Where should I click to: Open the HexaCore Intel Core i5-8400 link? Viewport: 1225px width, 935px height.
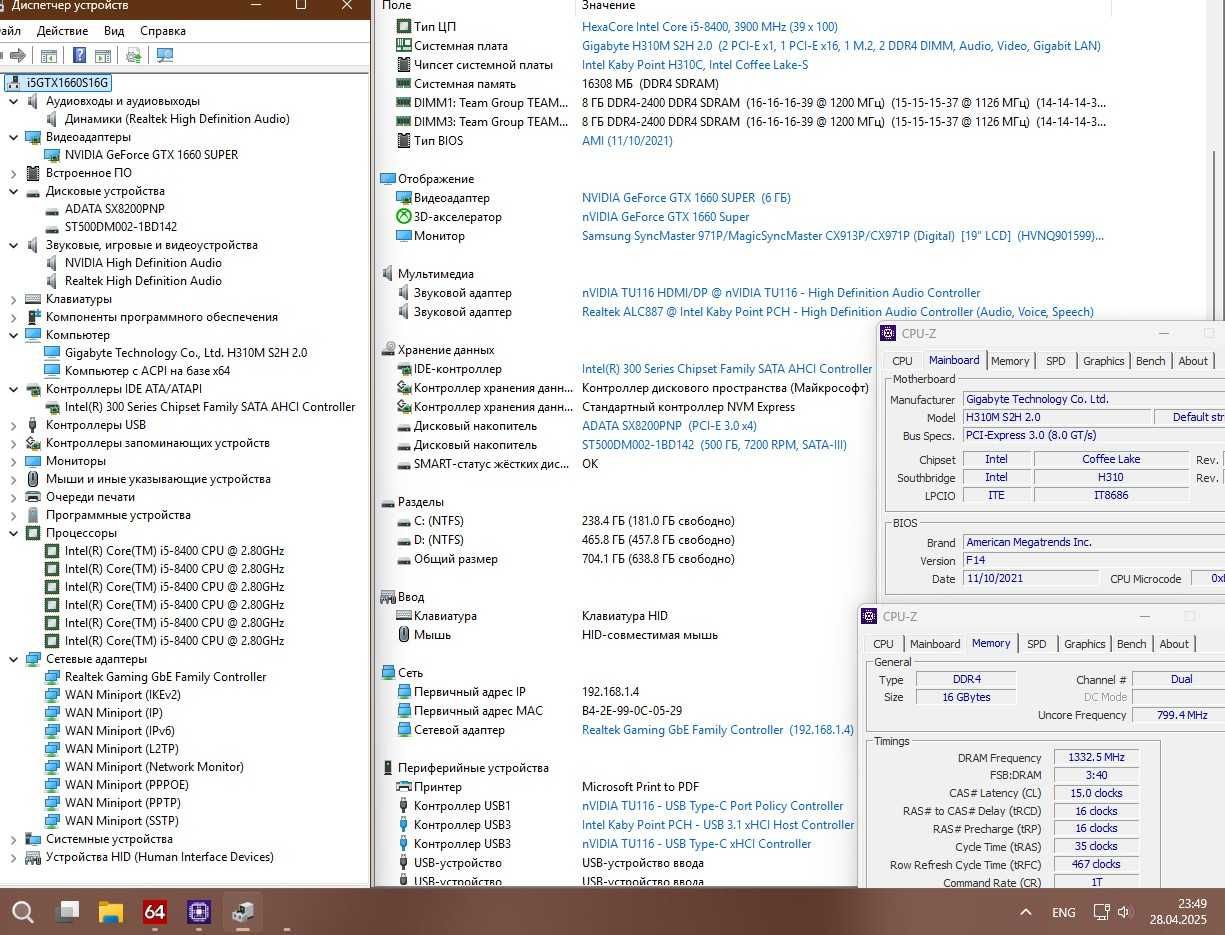coord(710,27)
